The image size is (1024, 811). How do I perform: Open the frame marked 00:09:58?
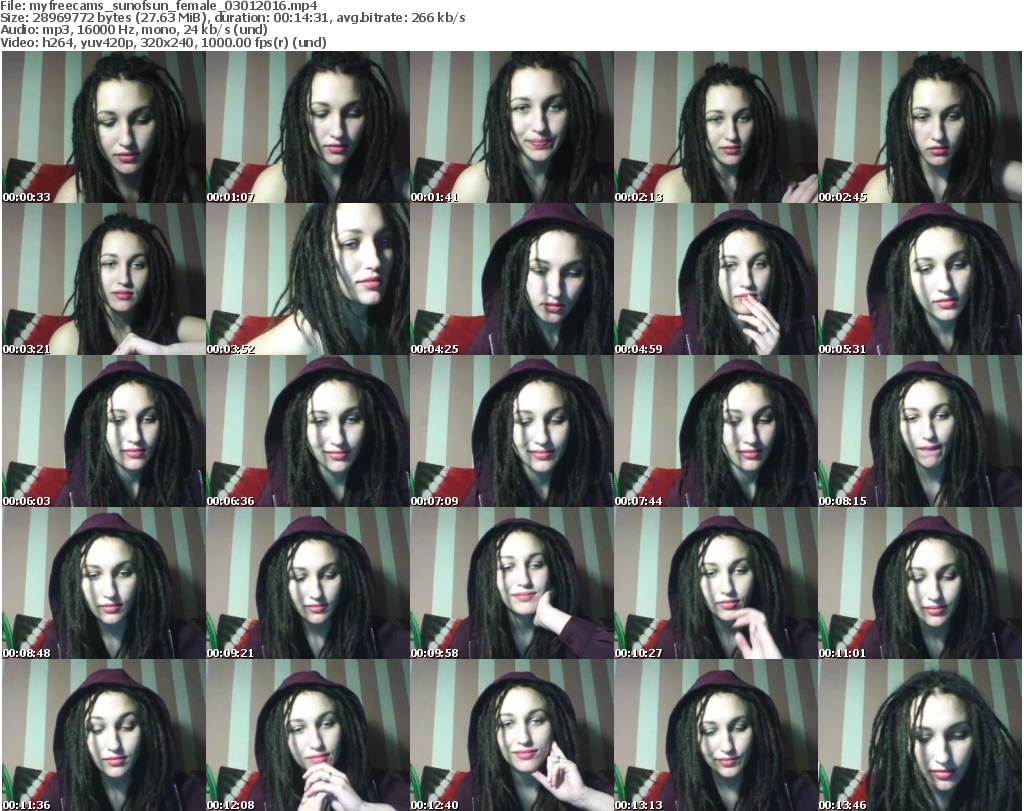(512, 583)
